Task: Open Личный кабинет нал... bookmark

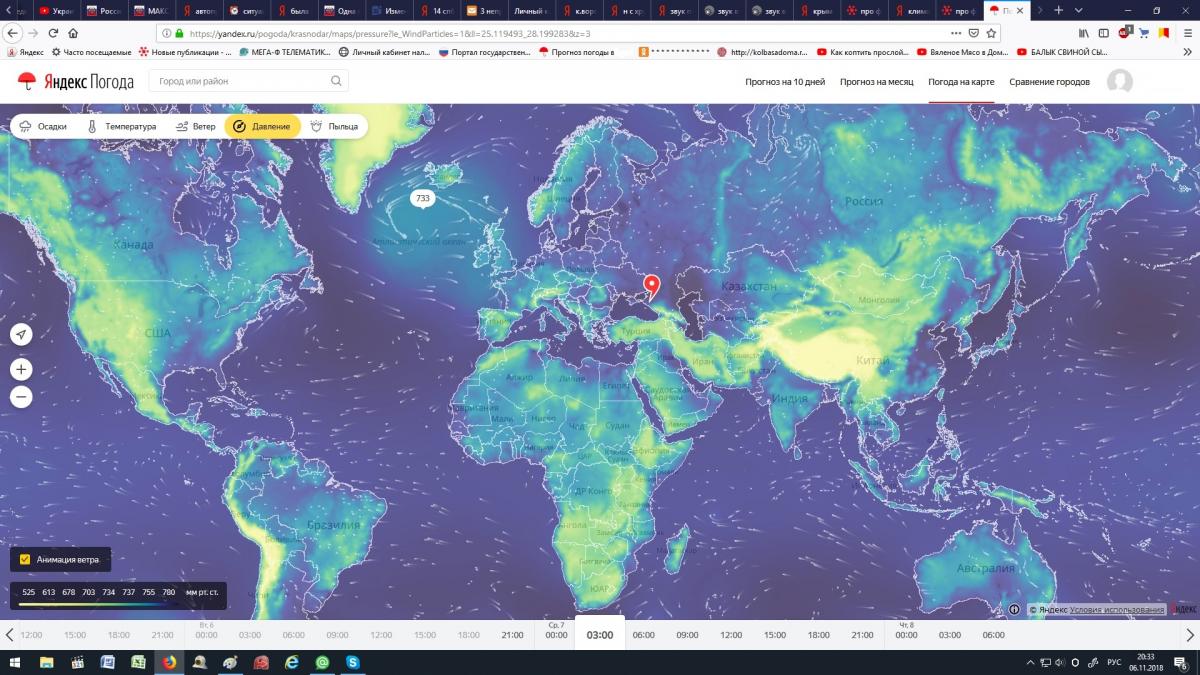Action: tap(384, 52)
